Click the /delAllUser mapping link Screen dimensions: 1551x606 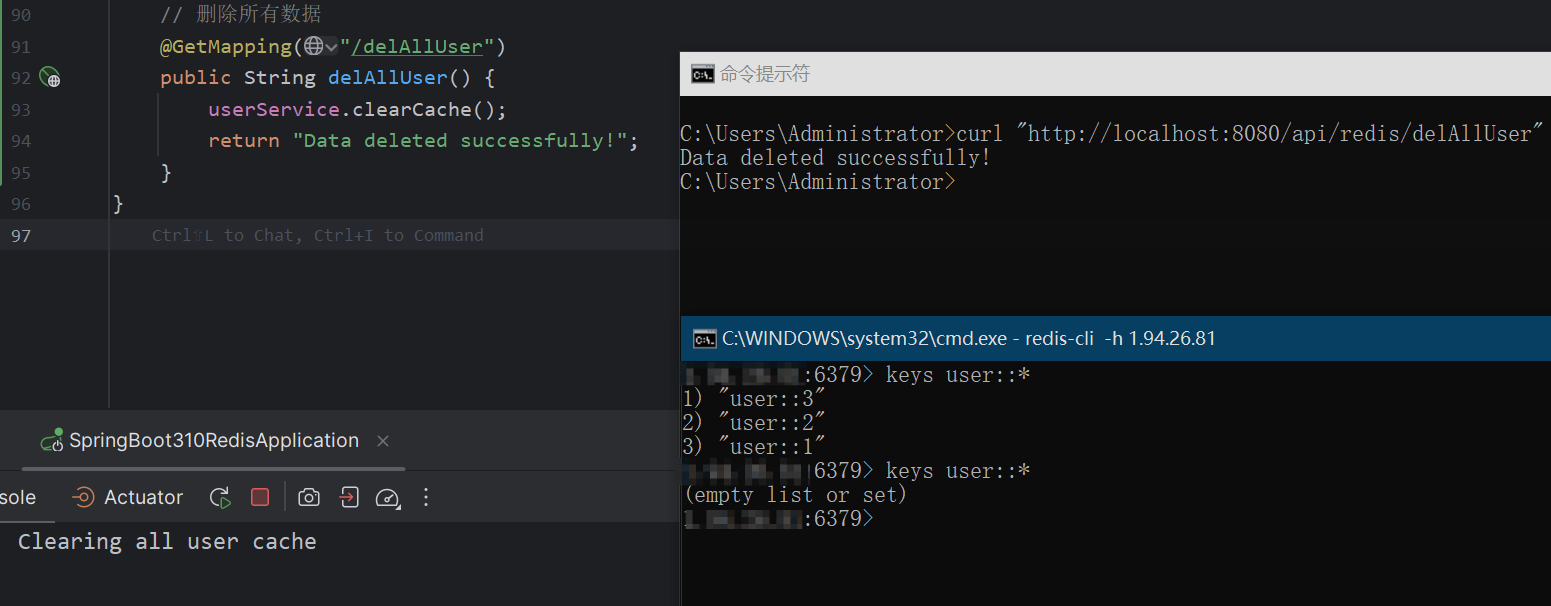[417, 46]
